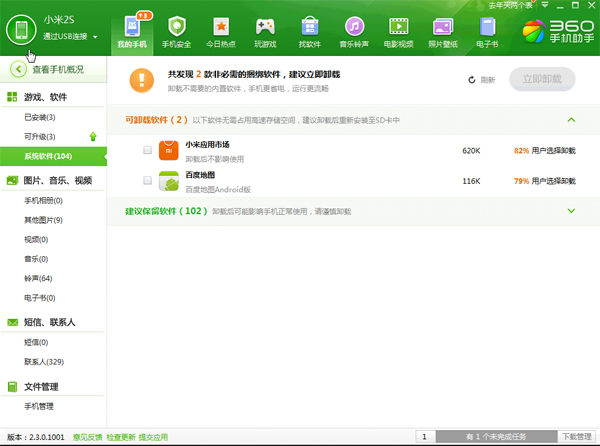Open the 玩游戏 gamepad icon
600x446 pixels.
tap(265, 26)
